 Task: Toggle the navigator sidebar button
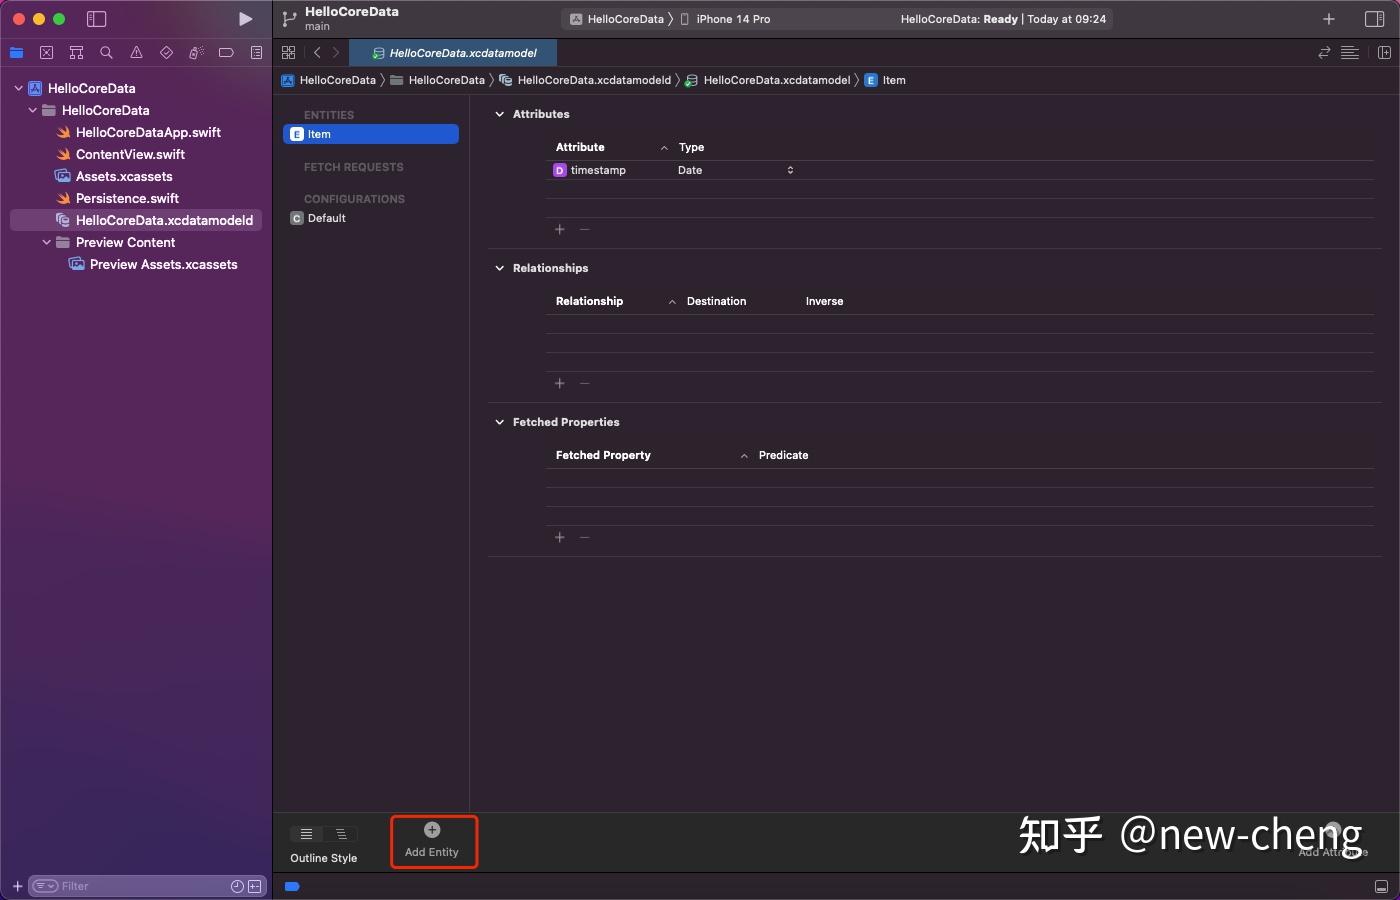(97, 19)
